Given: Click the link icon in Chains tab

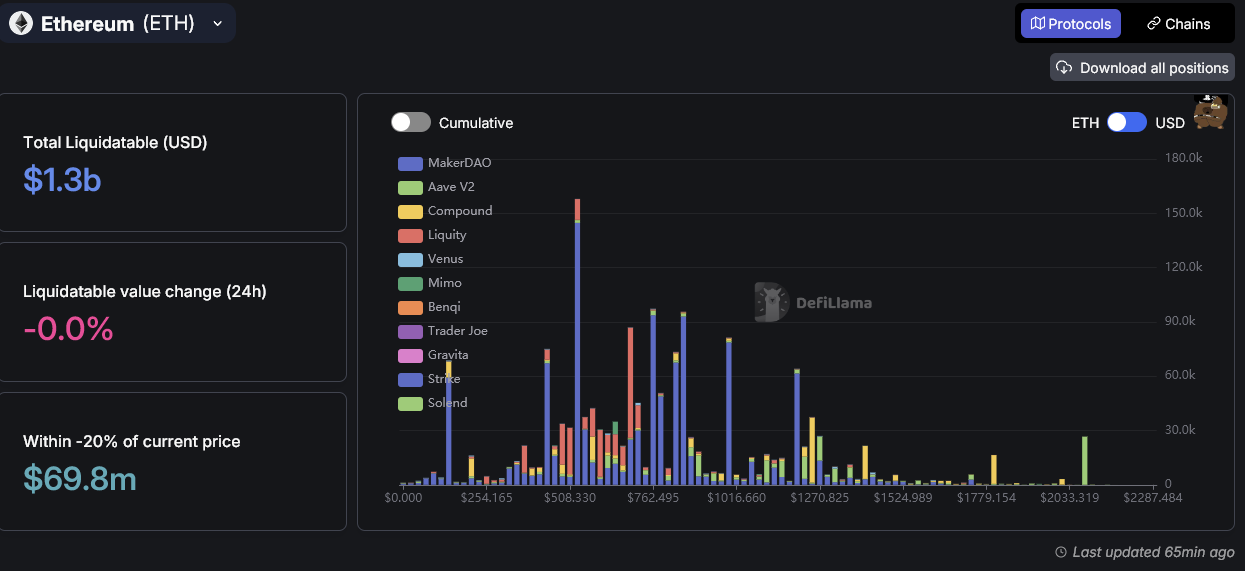Looking at the screenshot, I should pyautogui.click(x=1153, y=24).
